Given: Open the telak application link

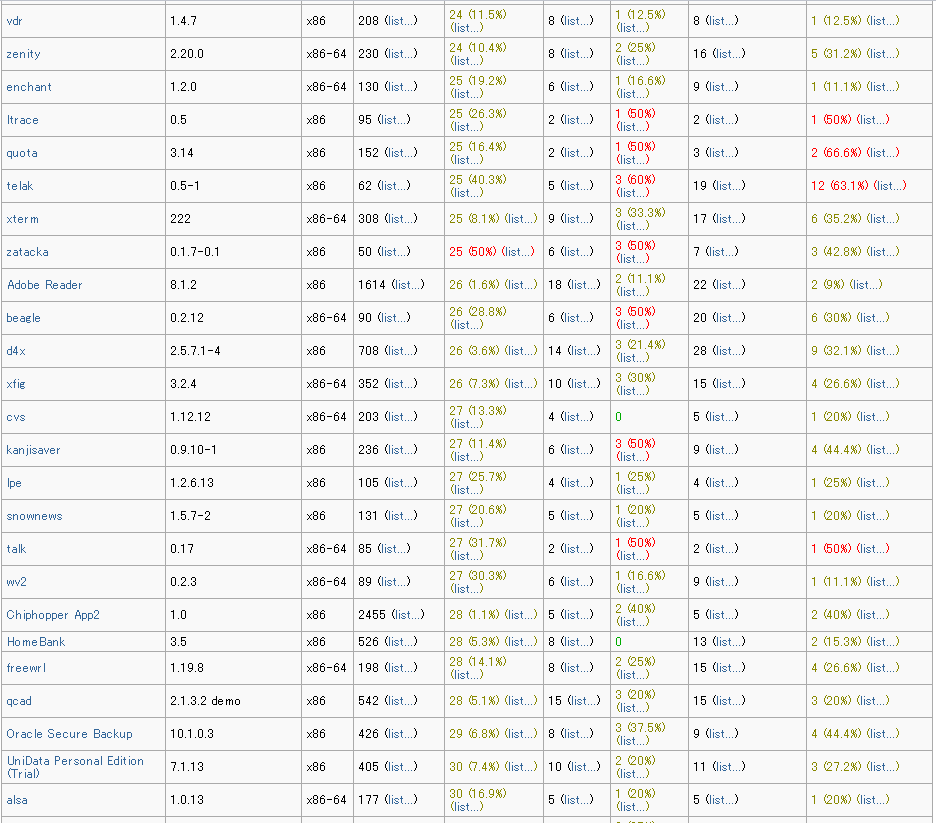Looking at the screenshot, I should coord(20,186).
